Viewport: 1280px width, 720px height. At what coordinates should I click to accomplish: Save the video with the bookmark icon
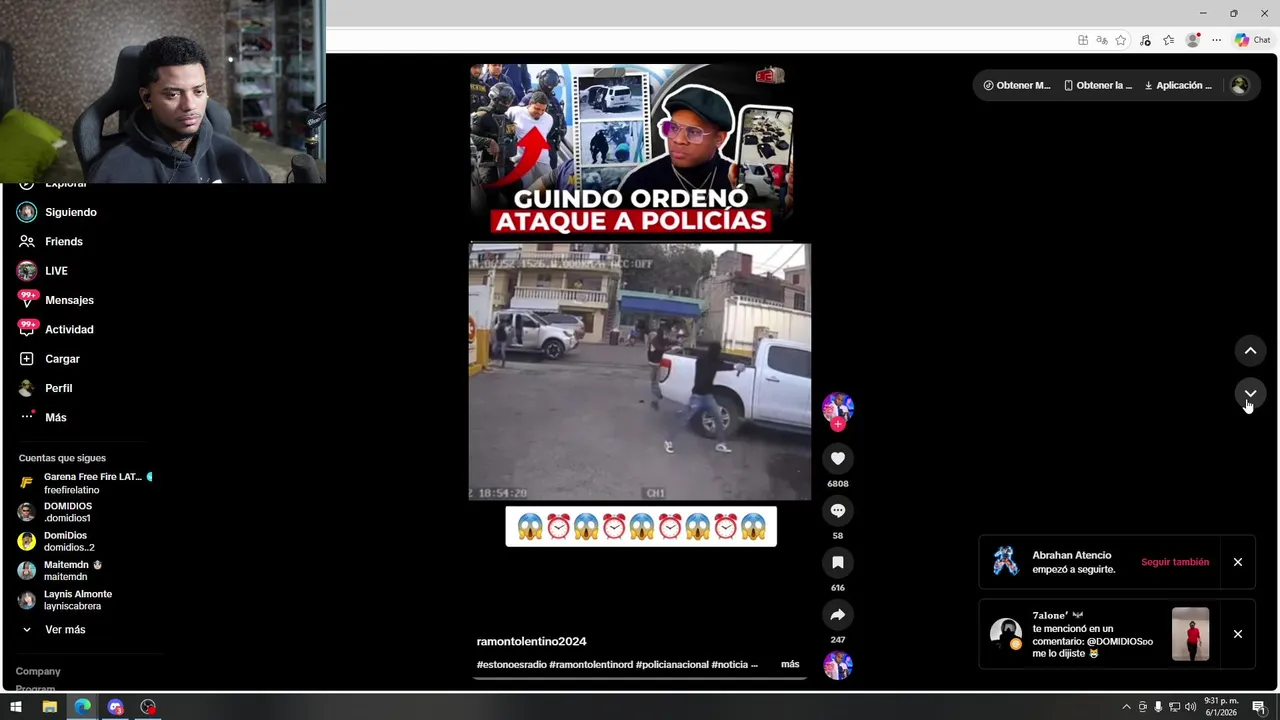pos(838,562)
